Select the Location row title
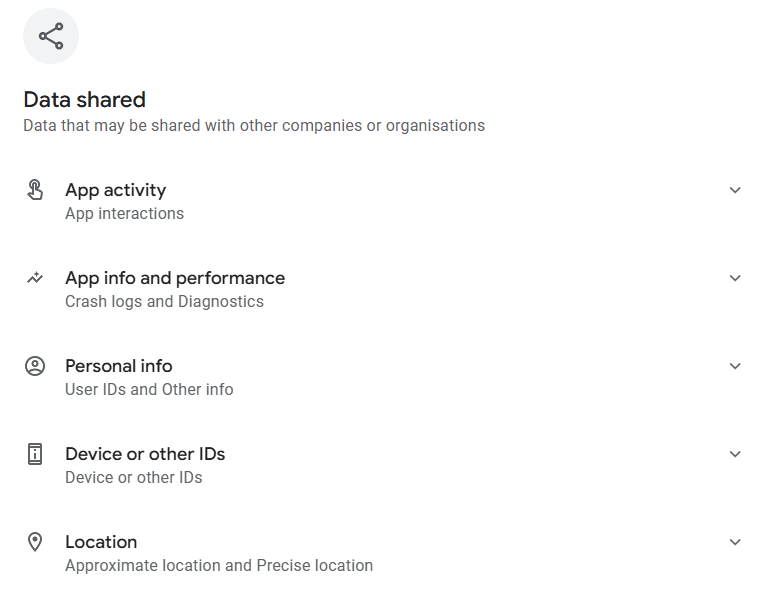The height and width of the screenshot is (605, 763). (x=101, y=542)
